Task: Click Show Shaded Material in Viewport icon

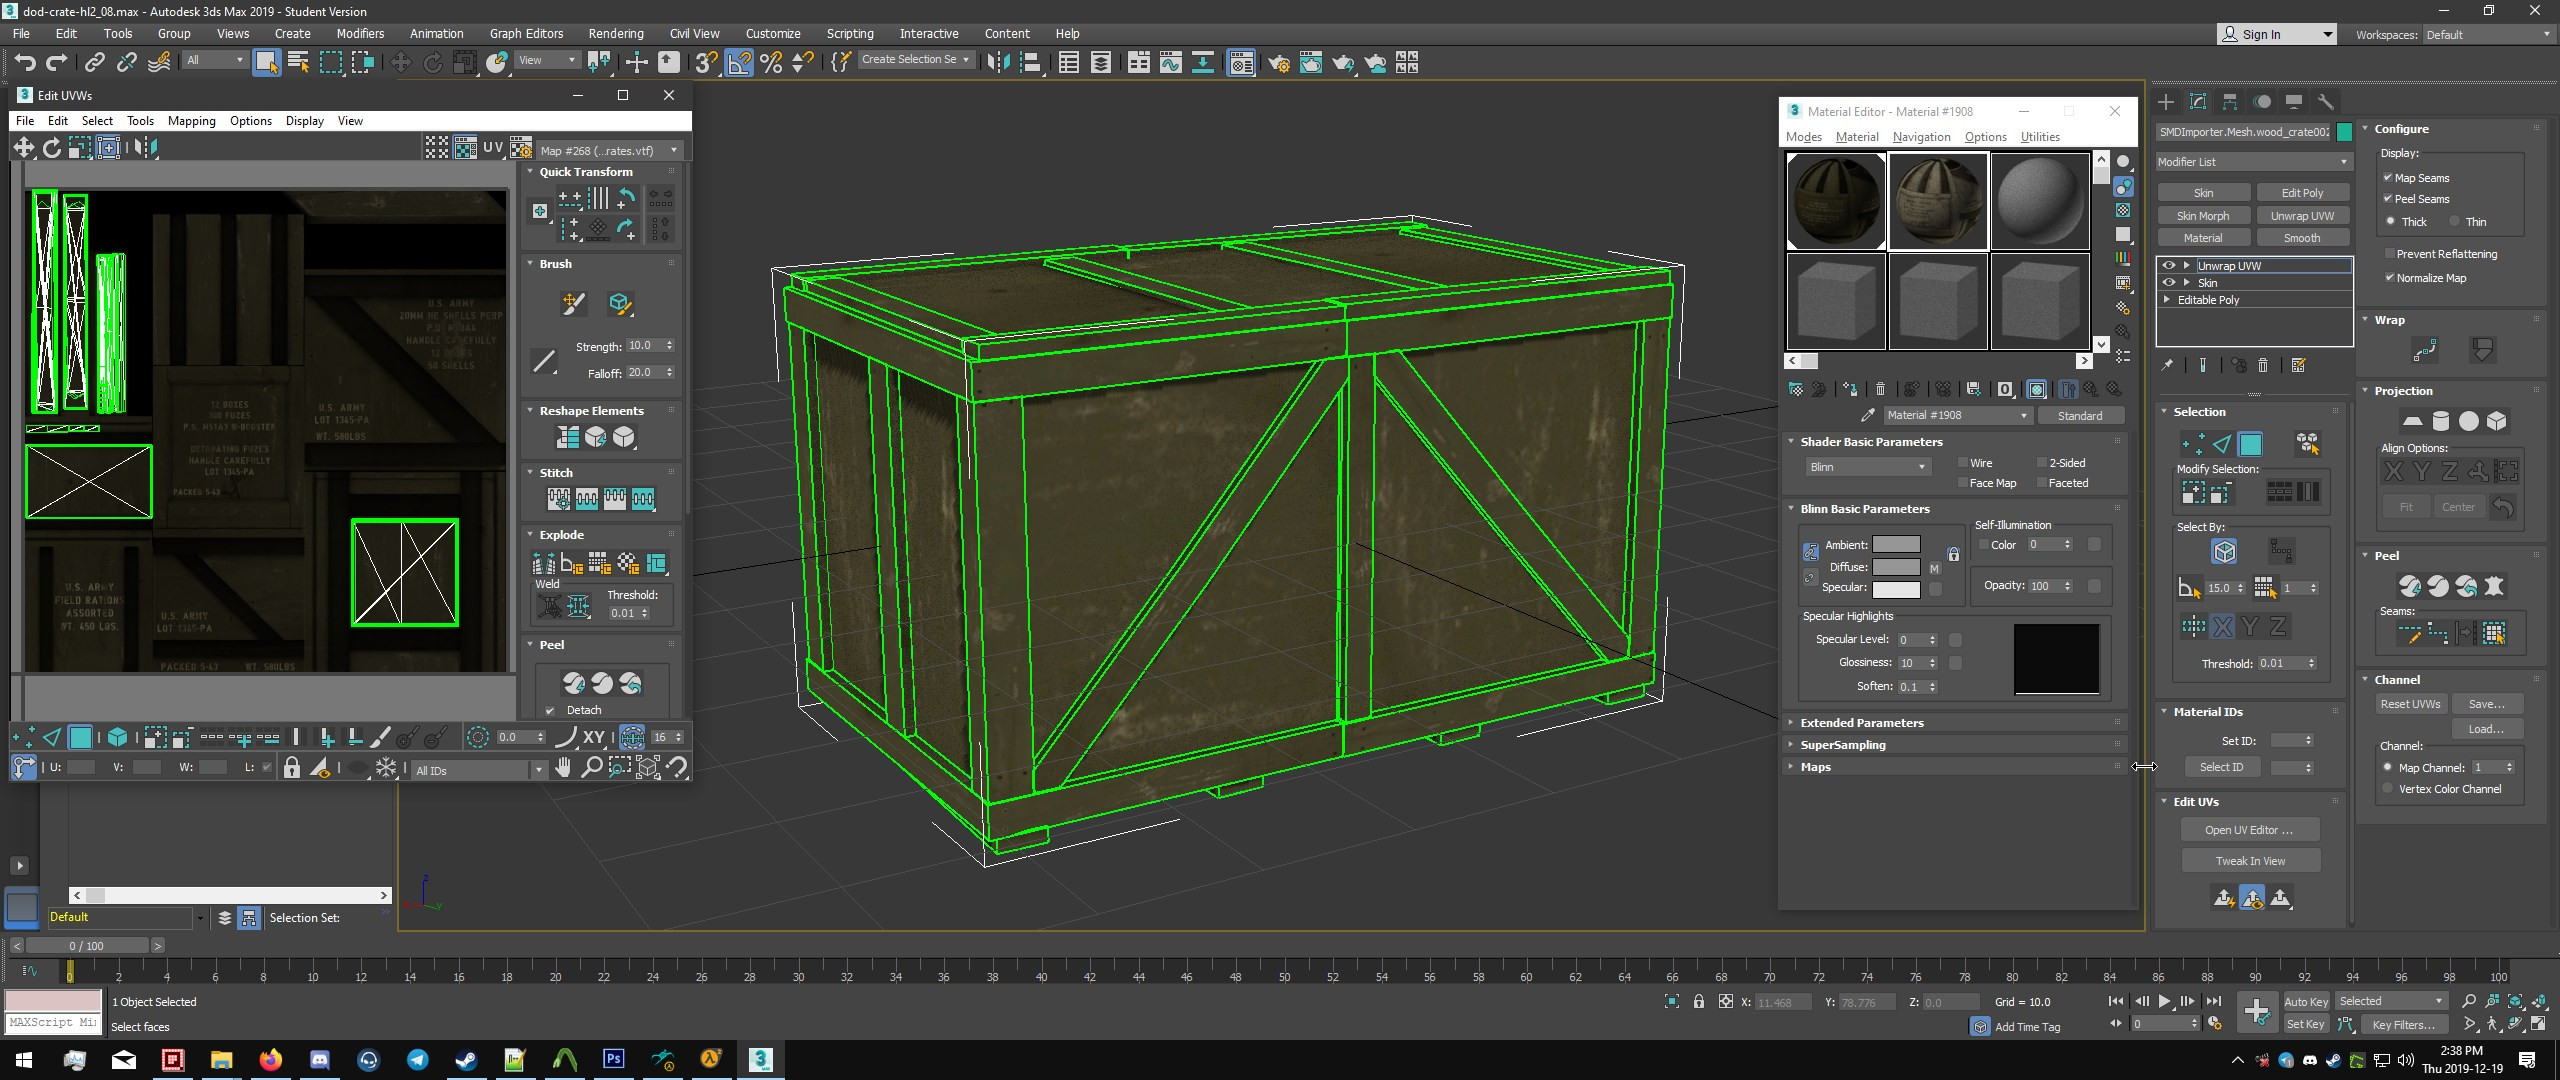Action: (2039, 389)
